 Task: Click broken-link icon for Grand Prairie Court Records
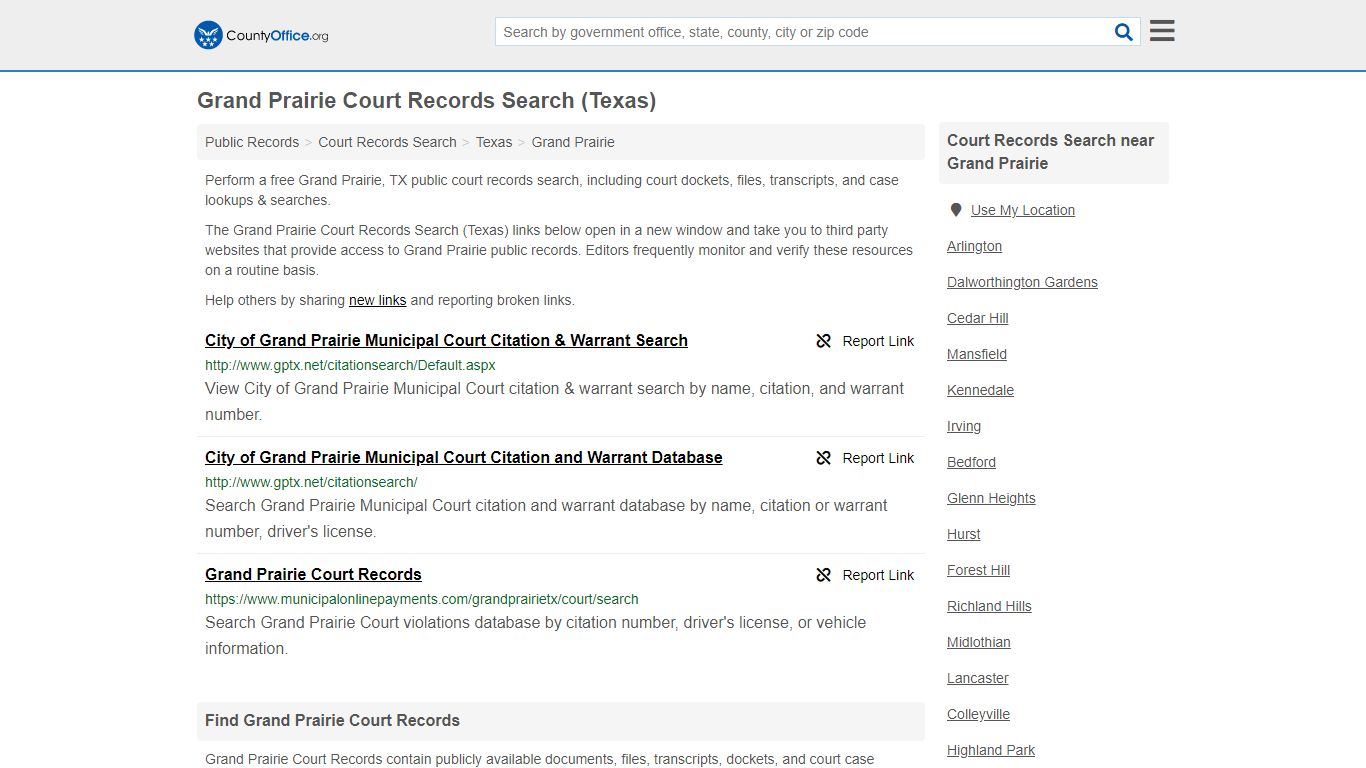click(824, 575)
